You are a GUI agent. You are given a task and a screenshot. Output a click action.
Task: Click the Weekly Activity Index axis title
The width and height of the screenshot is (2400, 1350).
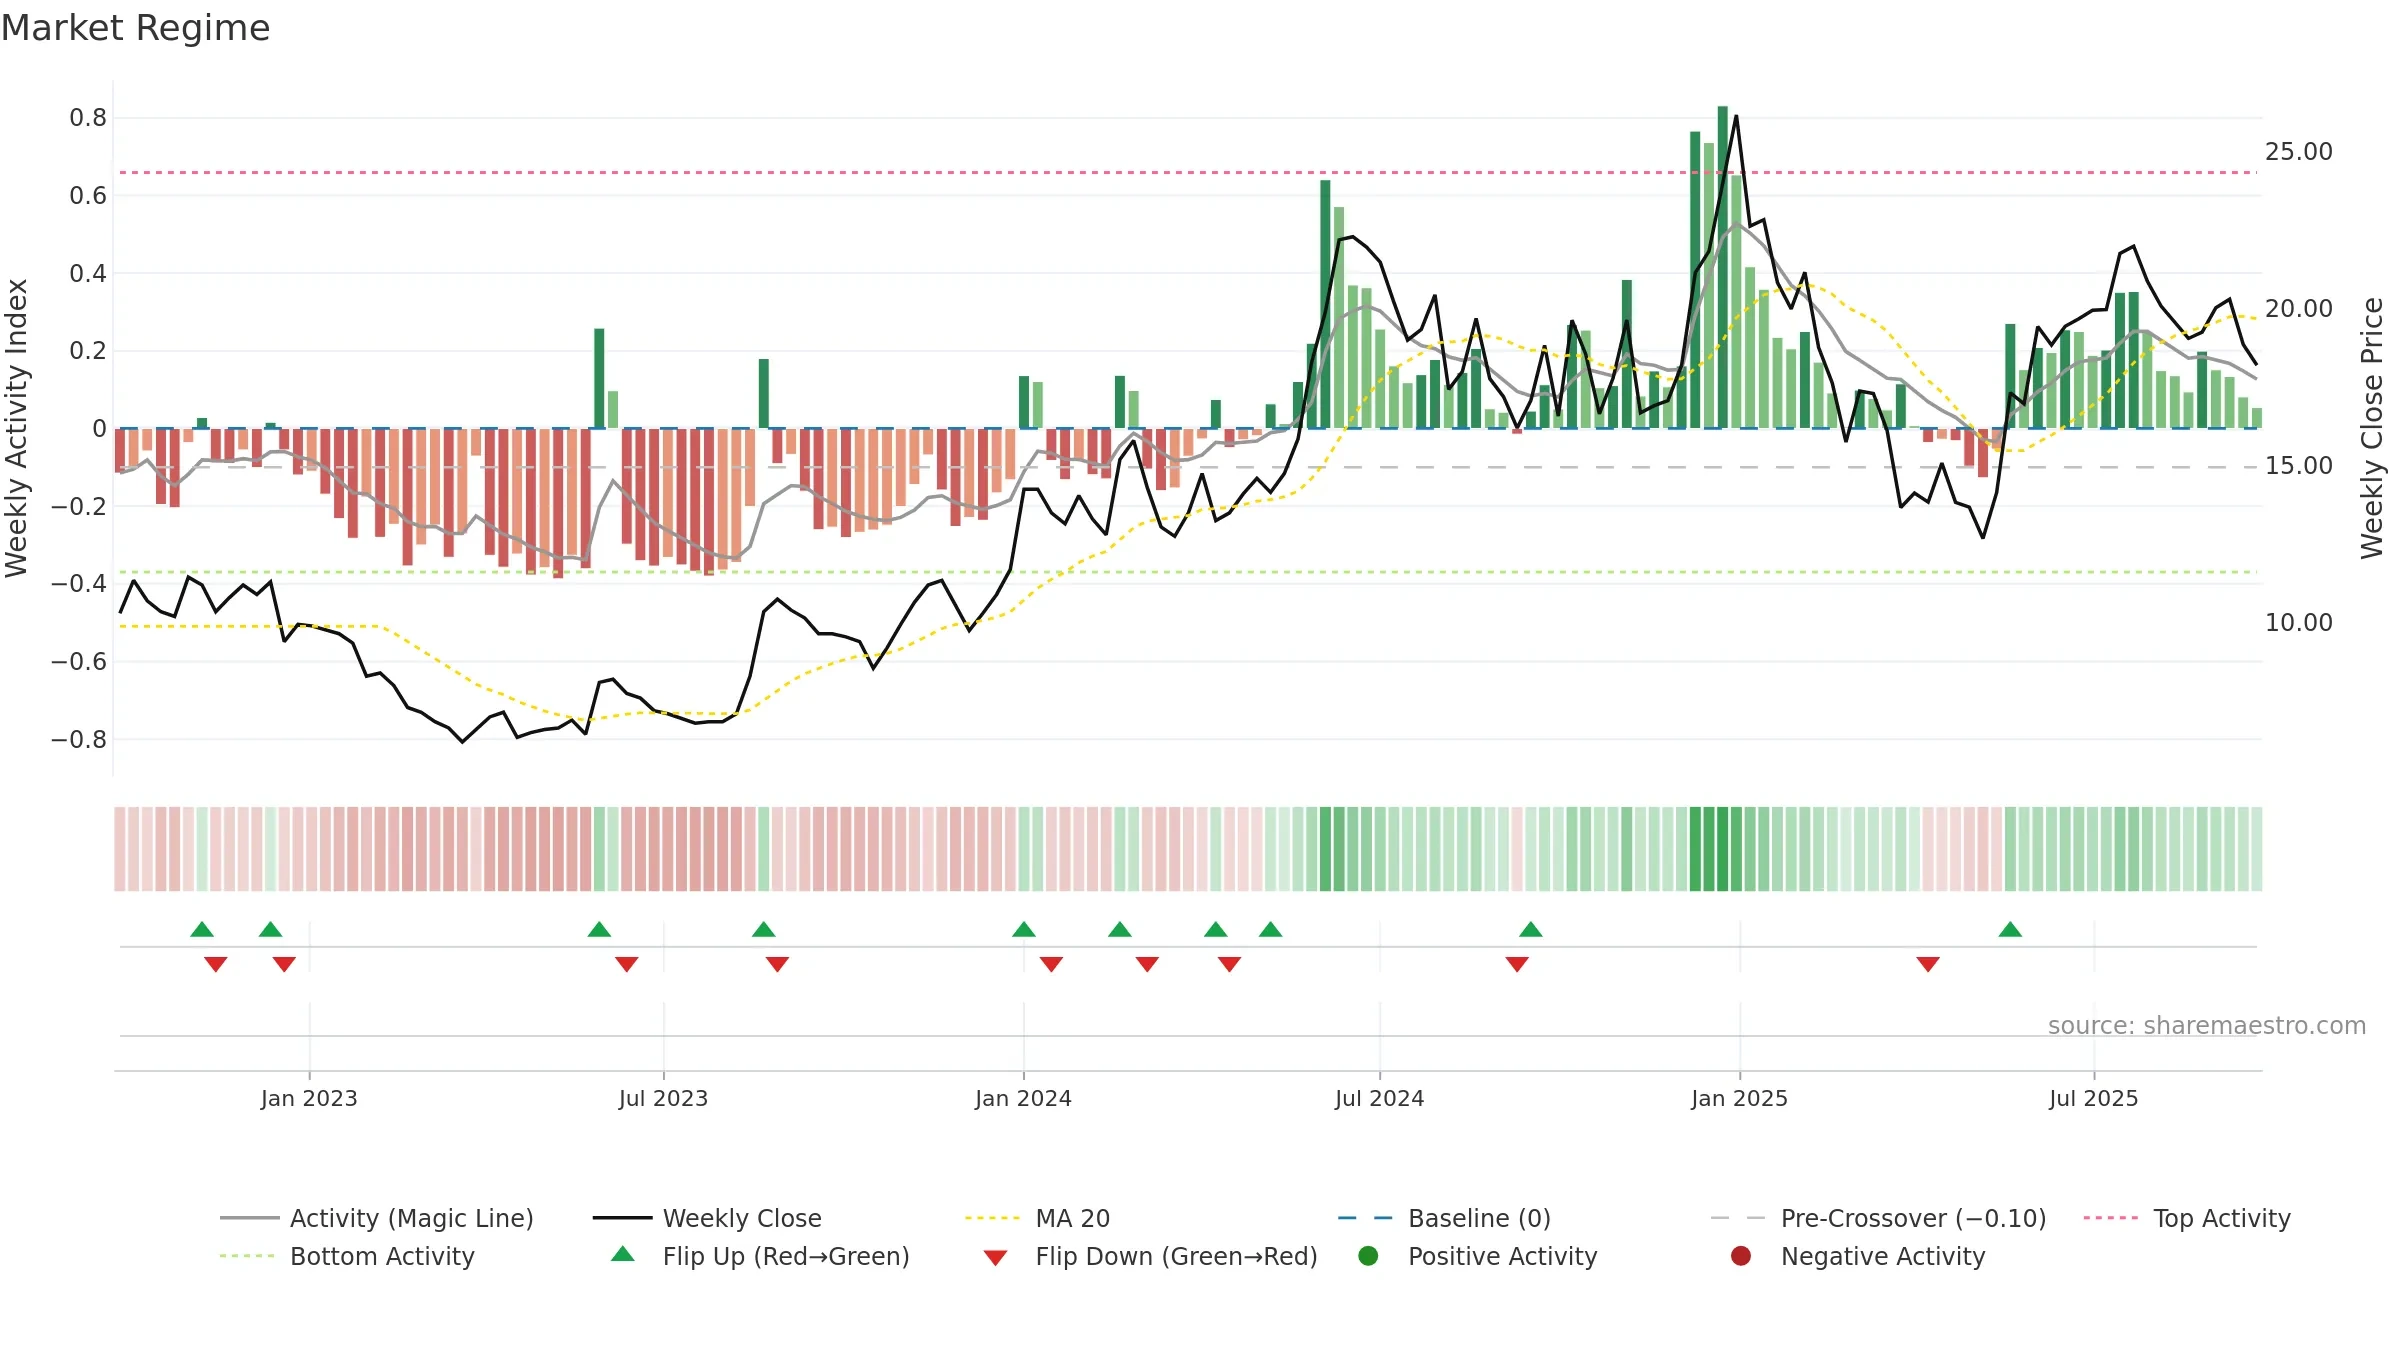pos(16,428)
